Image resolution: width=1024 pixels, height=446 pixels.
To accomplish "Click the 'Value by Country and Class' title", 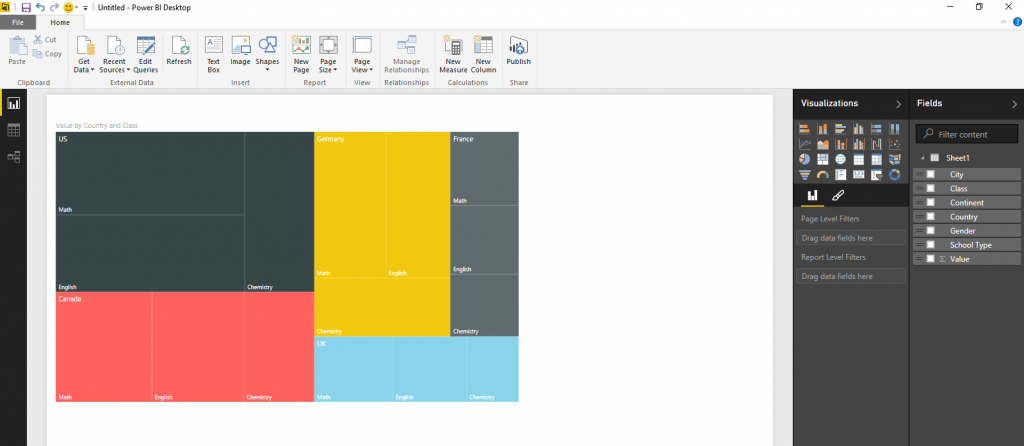I will pos(97,125).
